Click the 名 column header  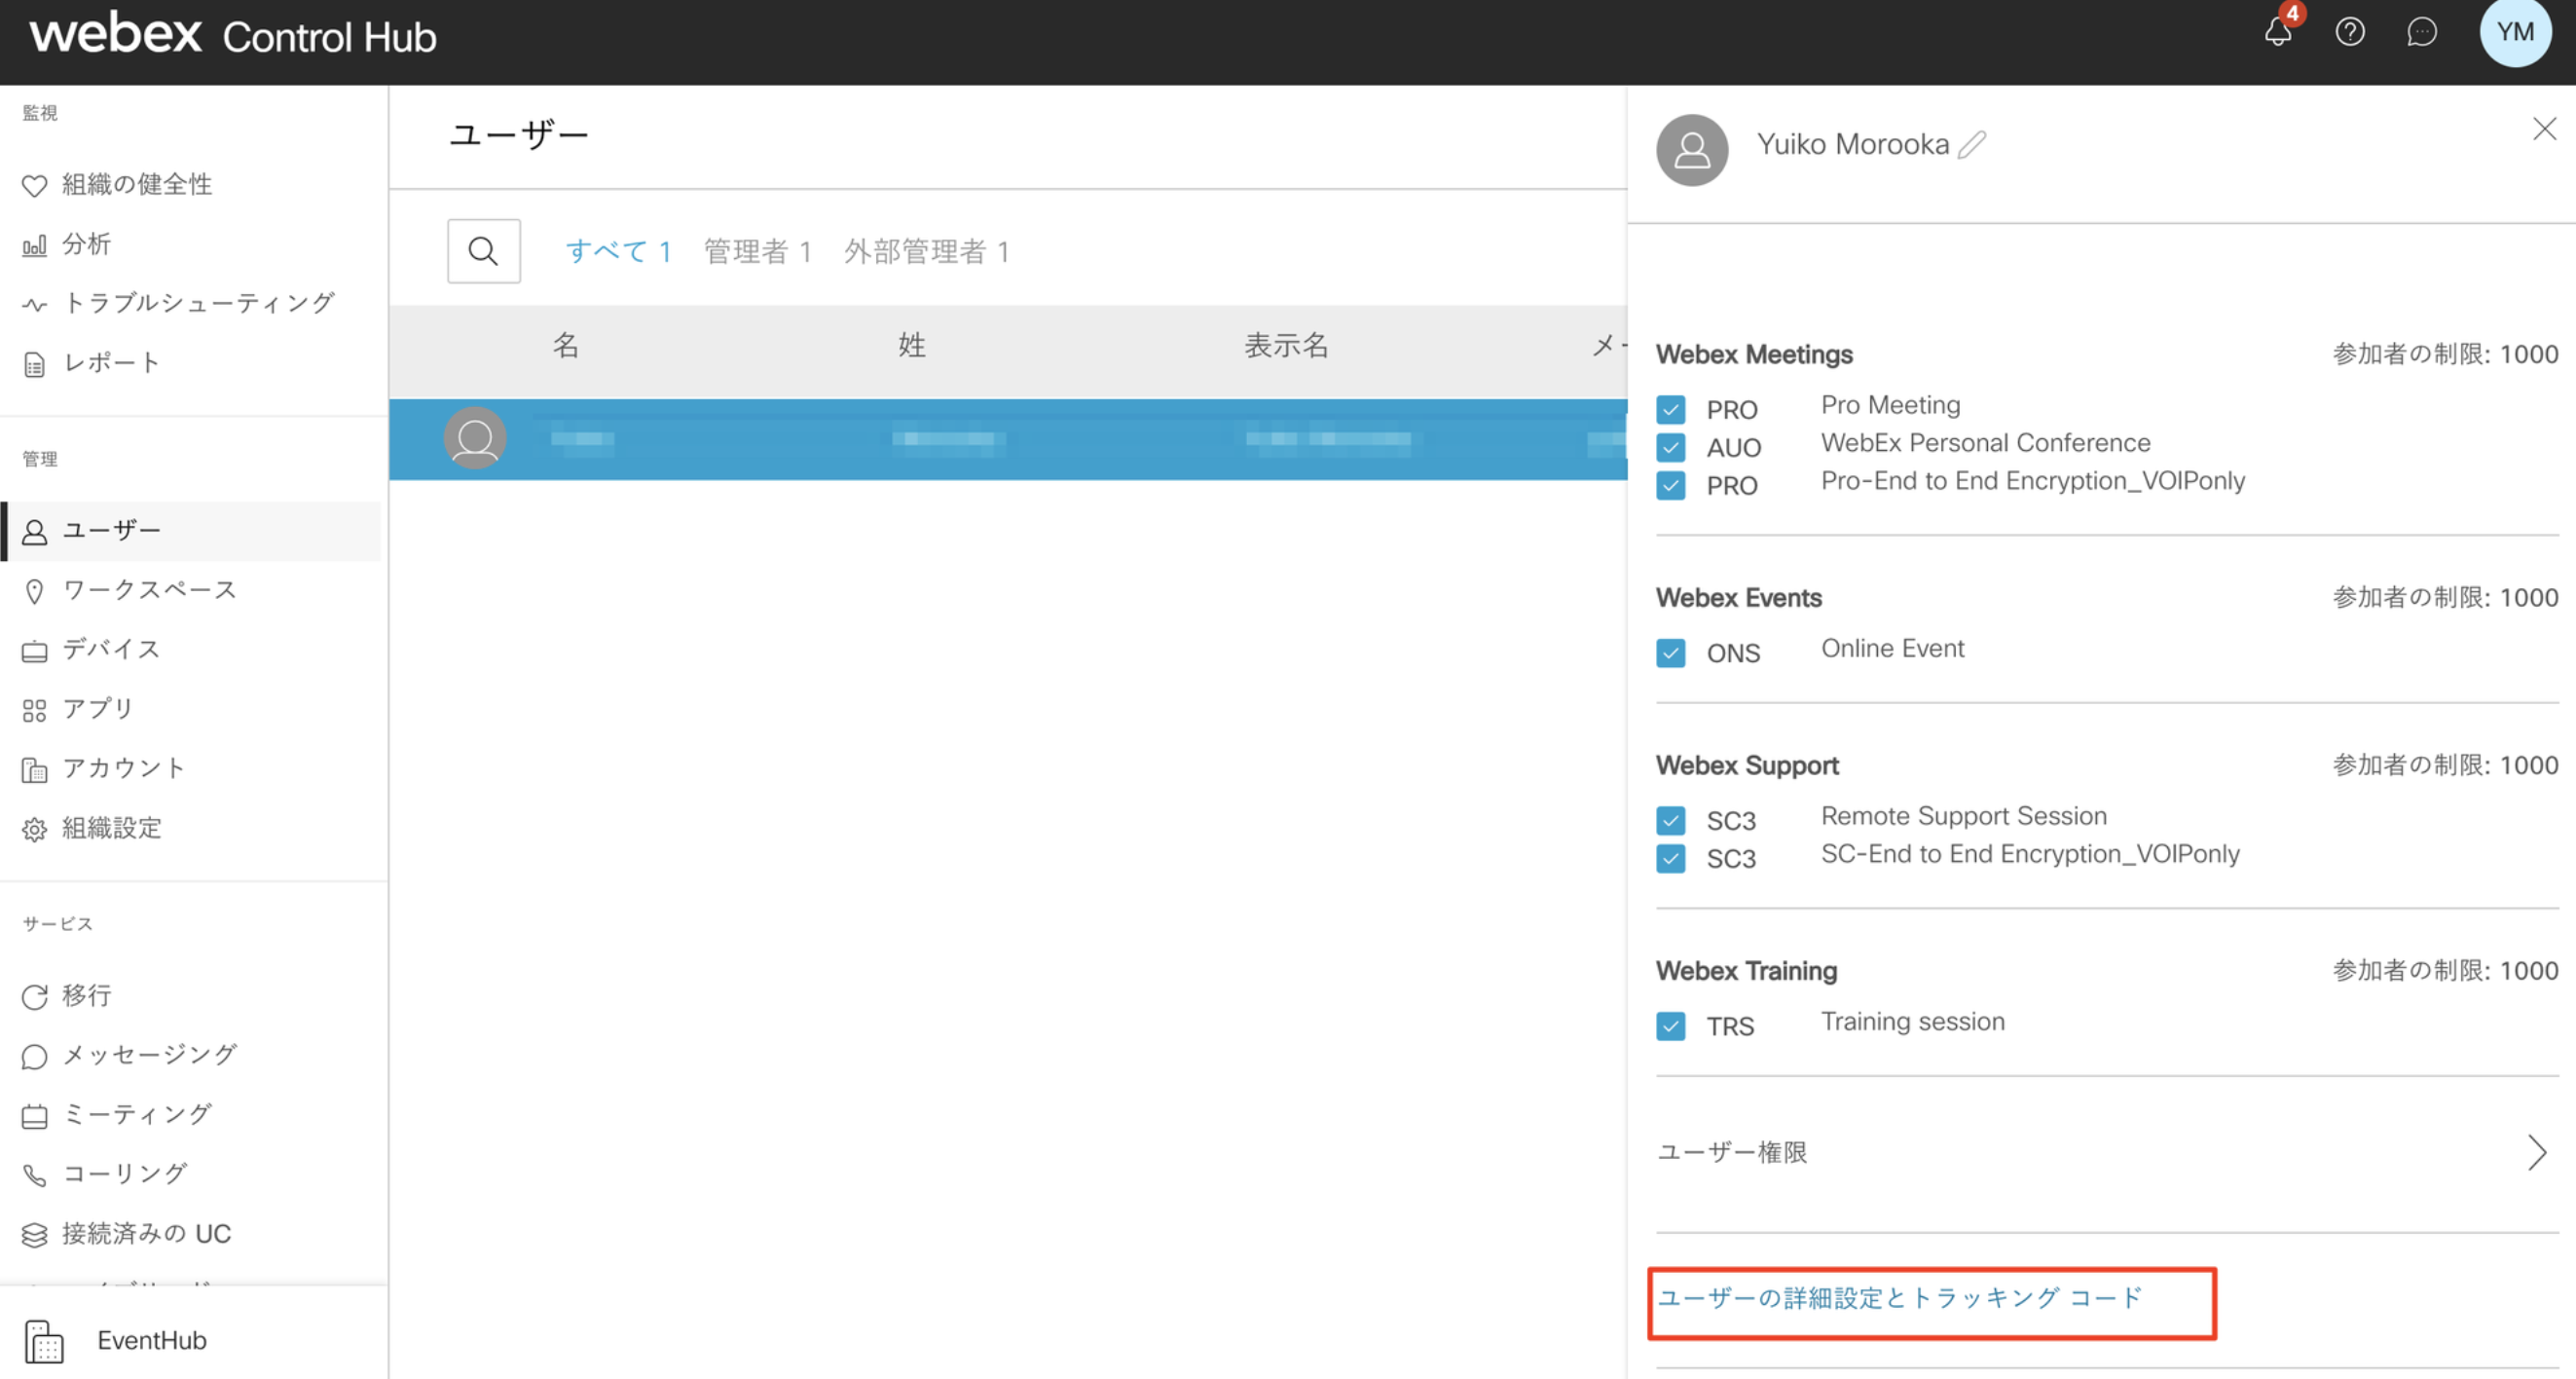tap(566, 346)
